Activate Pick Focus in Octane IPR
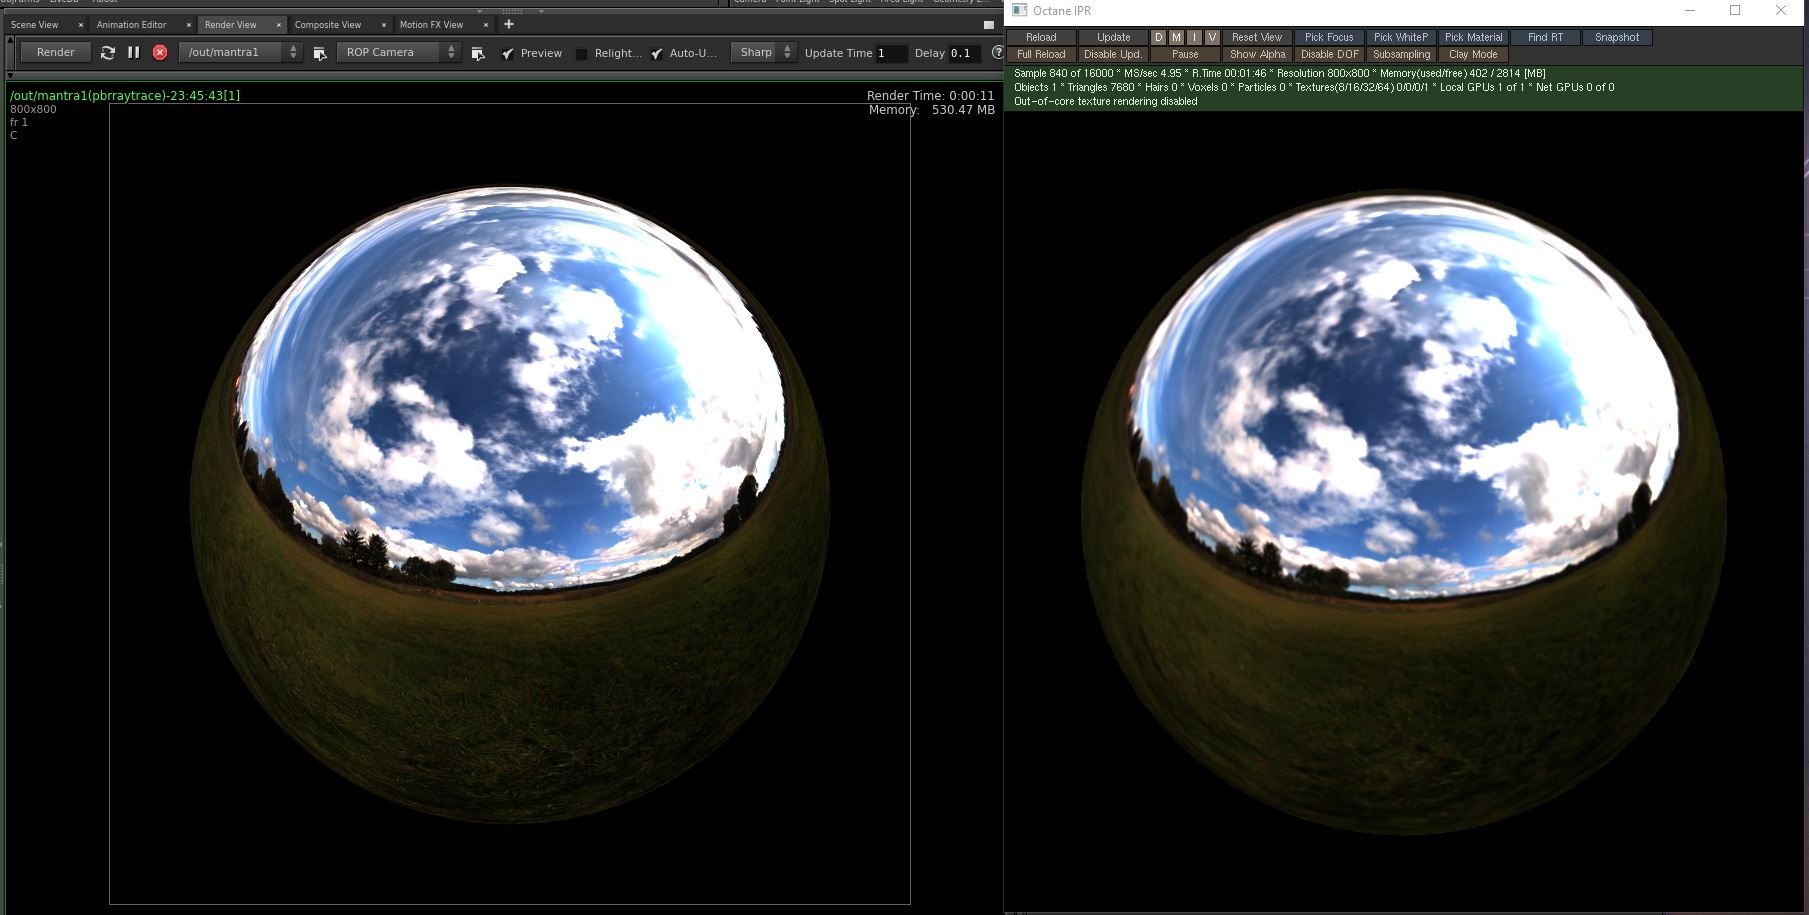The height and width of the screenshot is (915, 1809). [x=1329, y=38]
